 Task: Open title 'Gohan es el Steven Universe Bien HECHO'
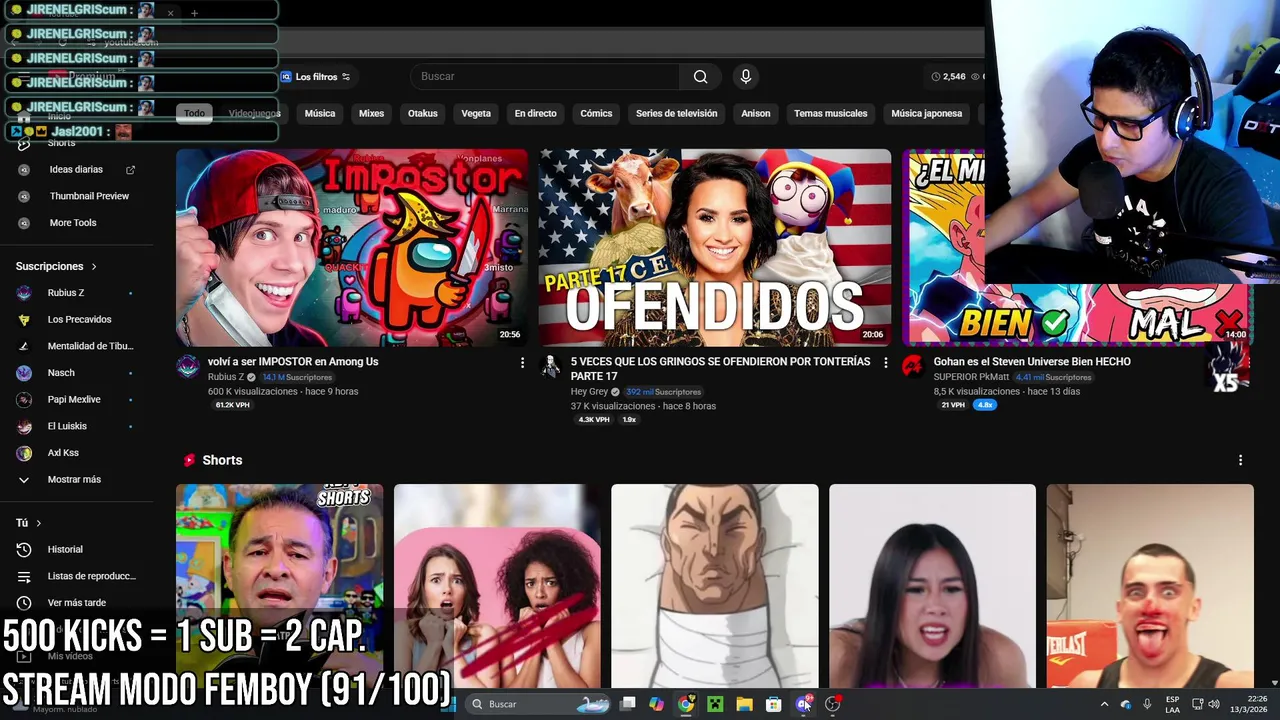(1032, 362)
